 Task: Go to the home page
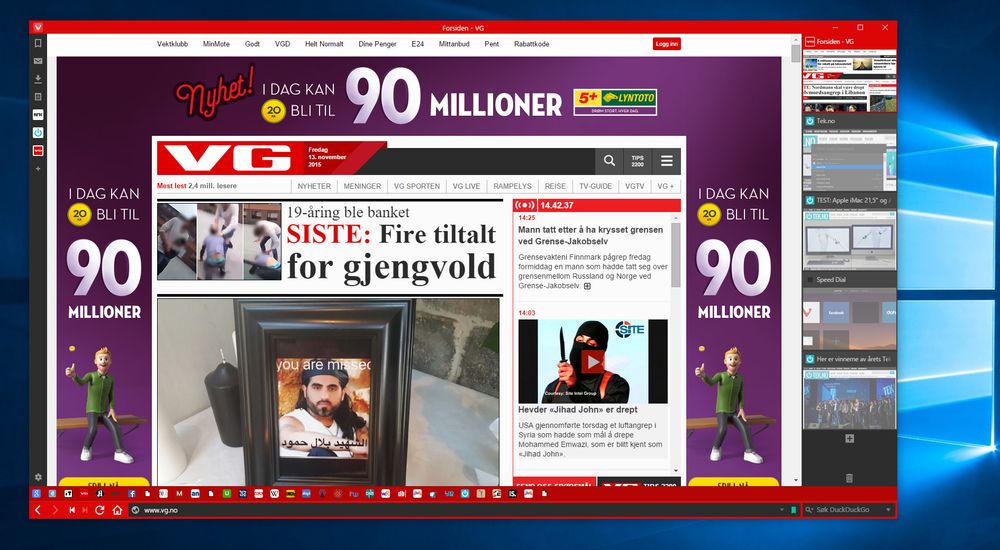point(117,510)
